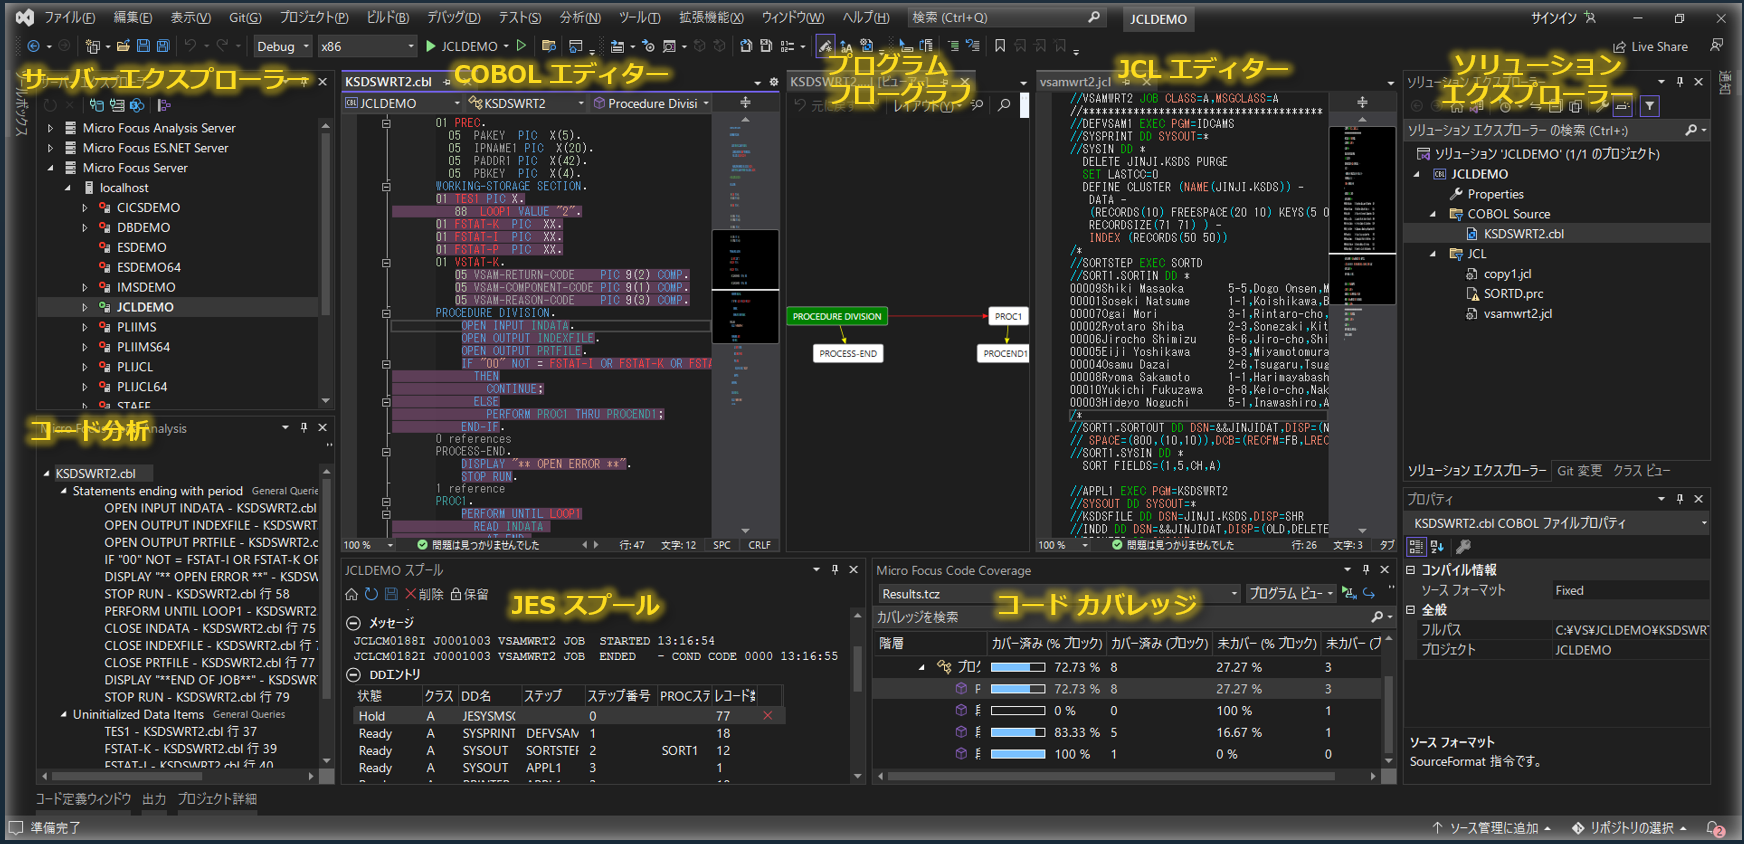Collapse the COBOL Source folder in Solution Explorer
Screen dimensions: 1744x844
pos(1433,214)
